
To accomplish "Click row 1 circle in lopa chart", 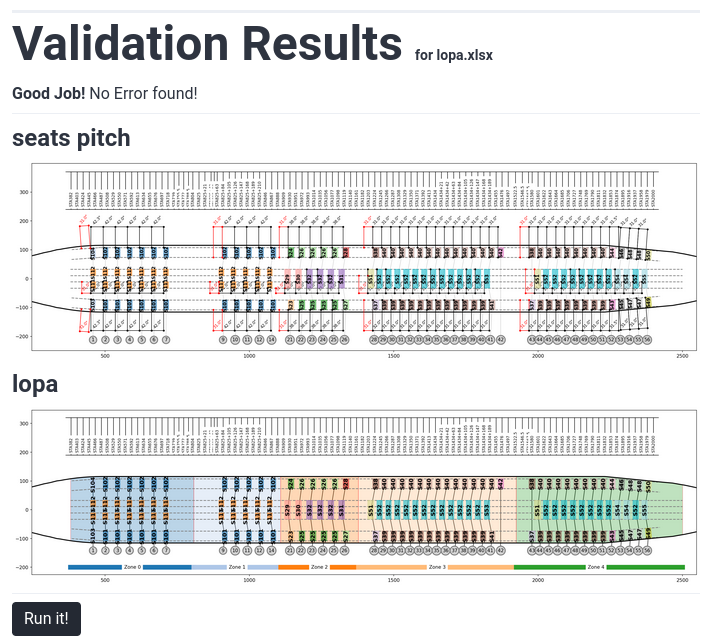I will pos(93,550).
